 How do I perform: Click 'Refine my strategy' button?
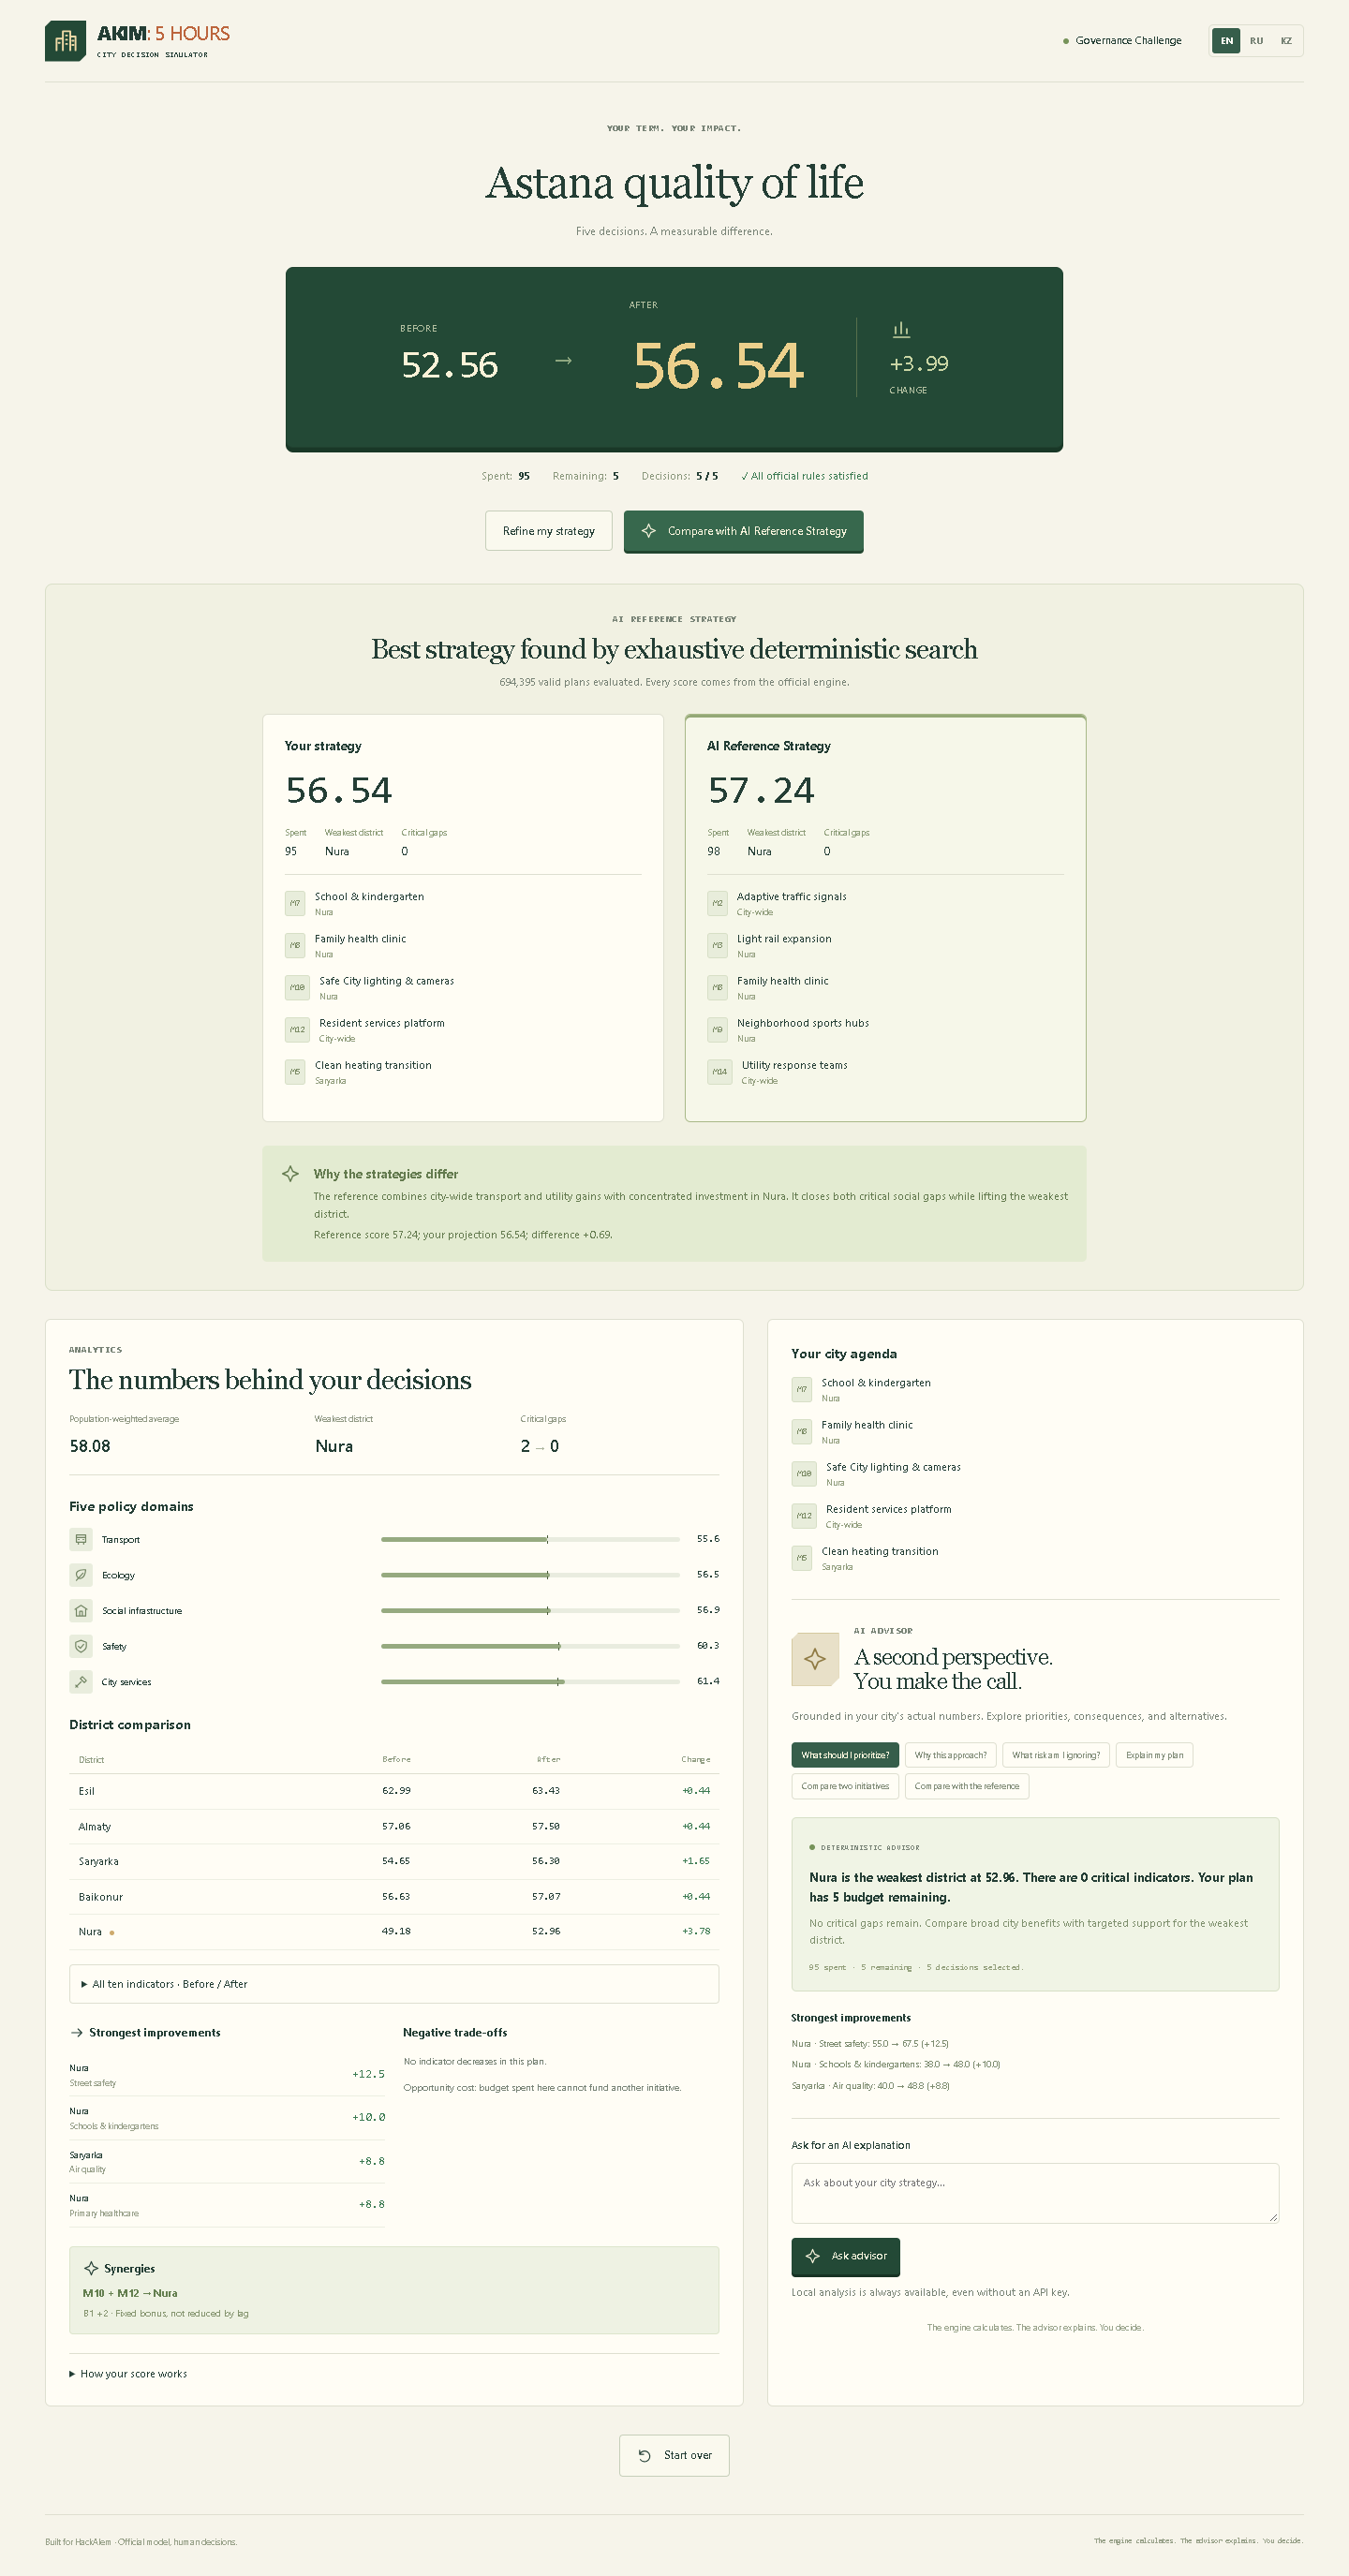549,531
